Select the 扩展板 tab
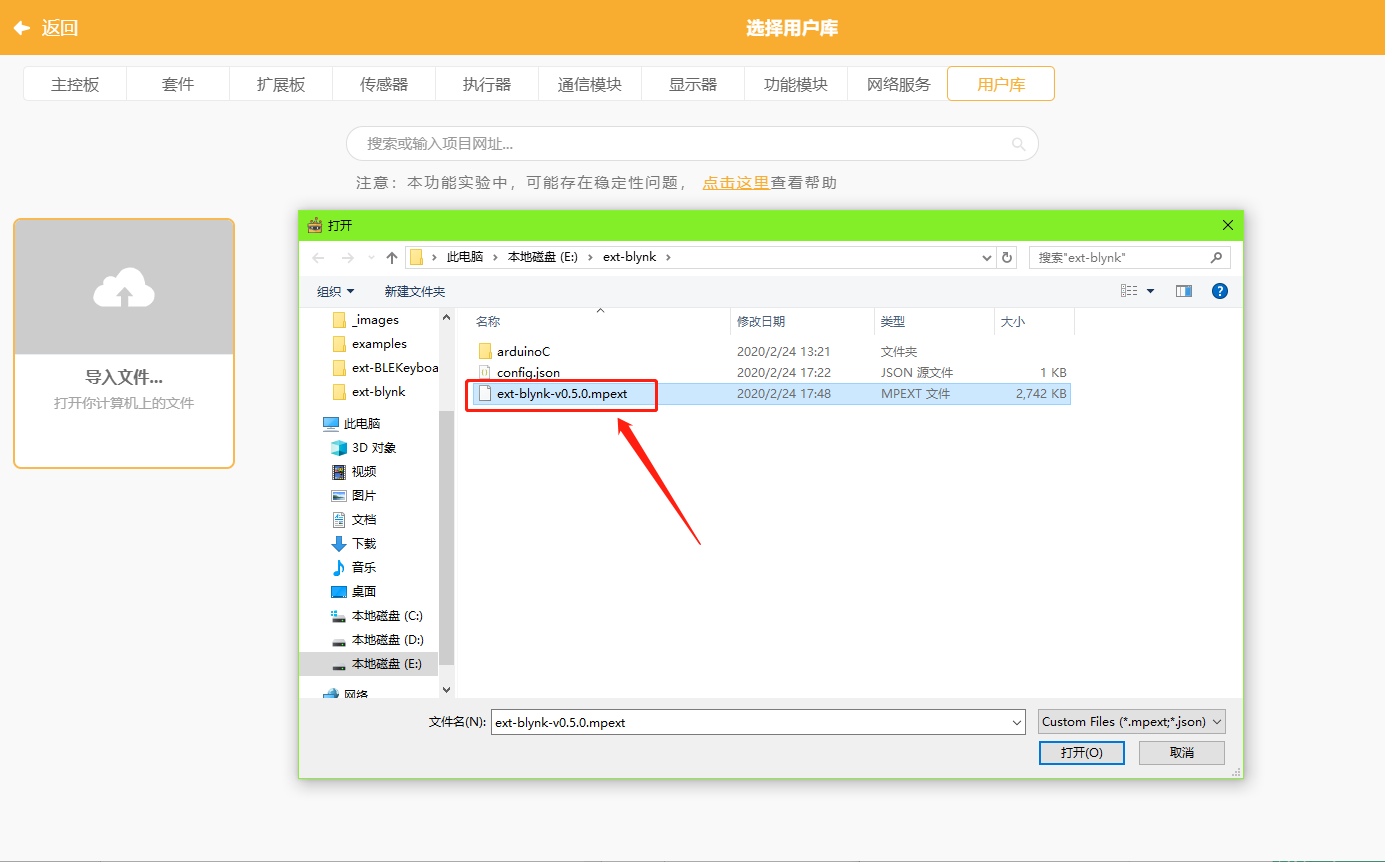 281,84
